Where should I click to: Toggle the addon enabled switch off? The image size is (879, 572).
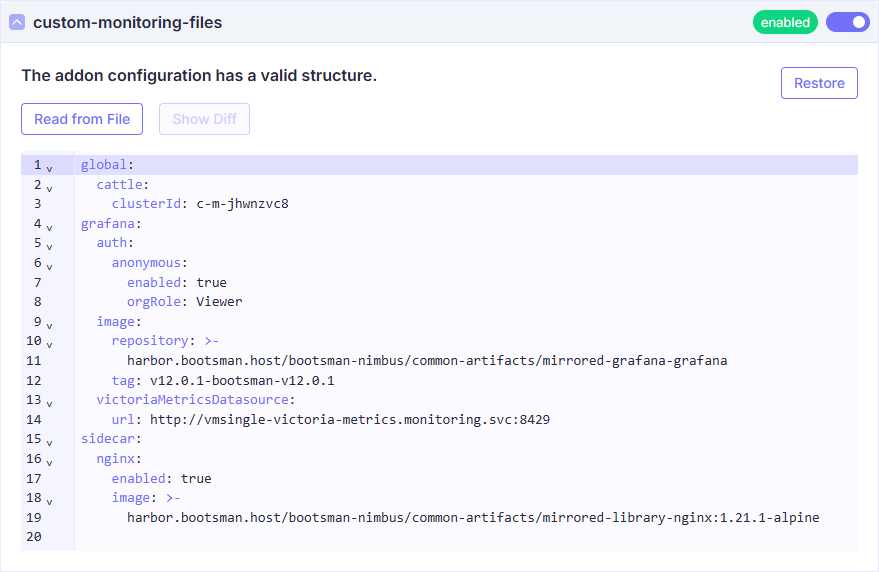click(x=847, y=22)
